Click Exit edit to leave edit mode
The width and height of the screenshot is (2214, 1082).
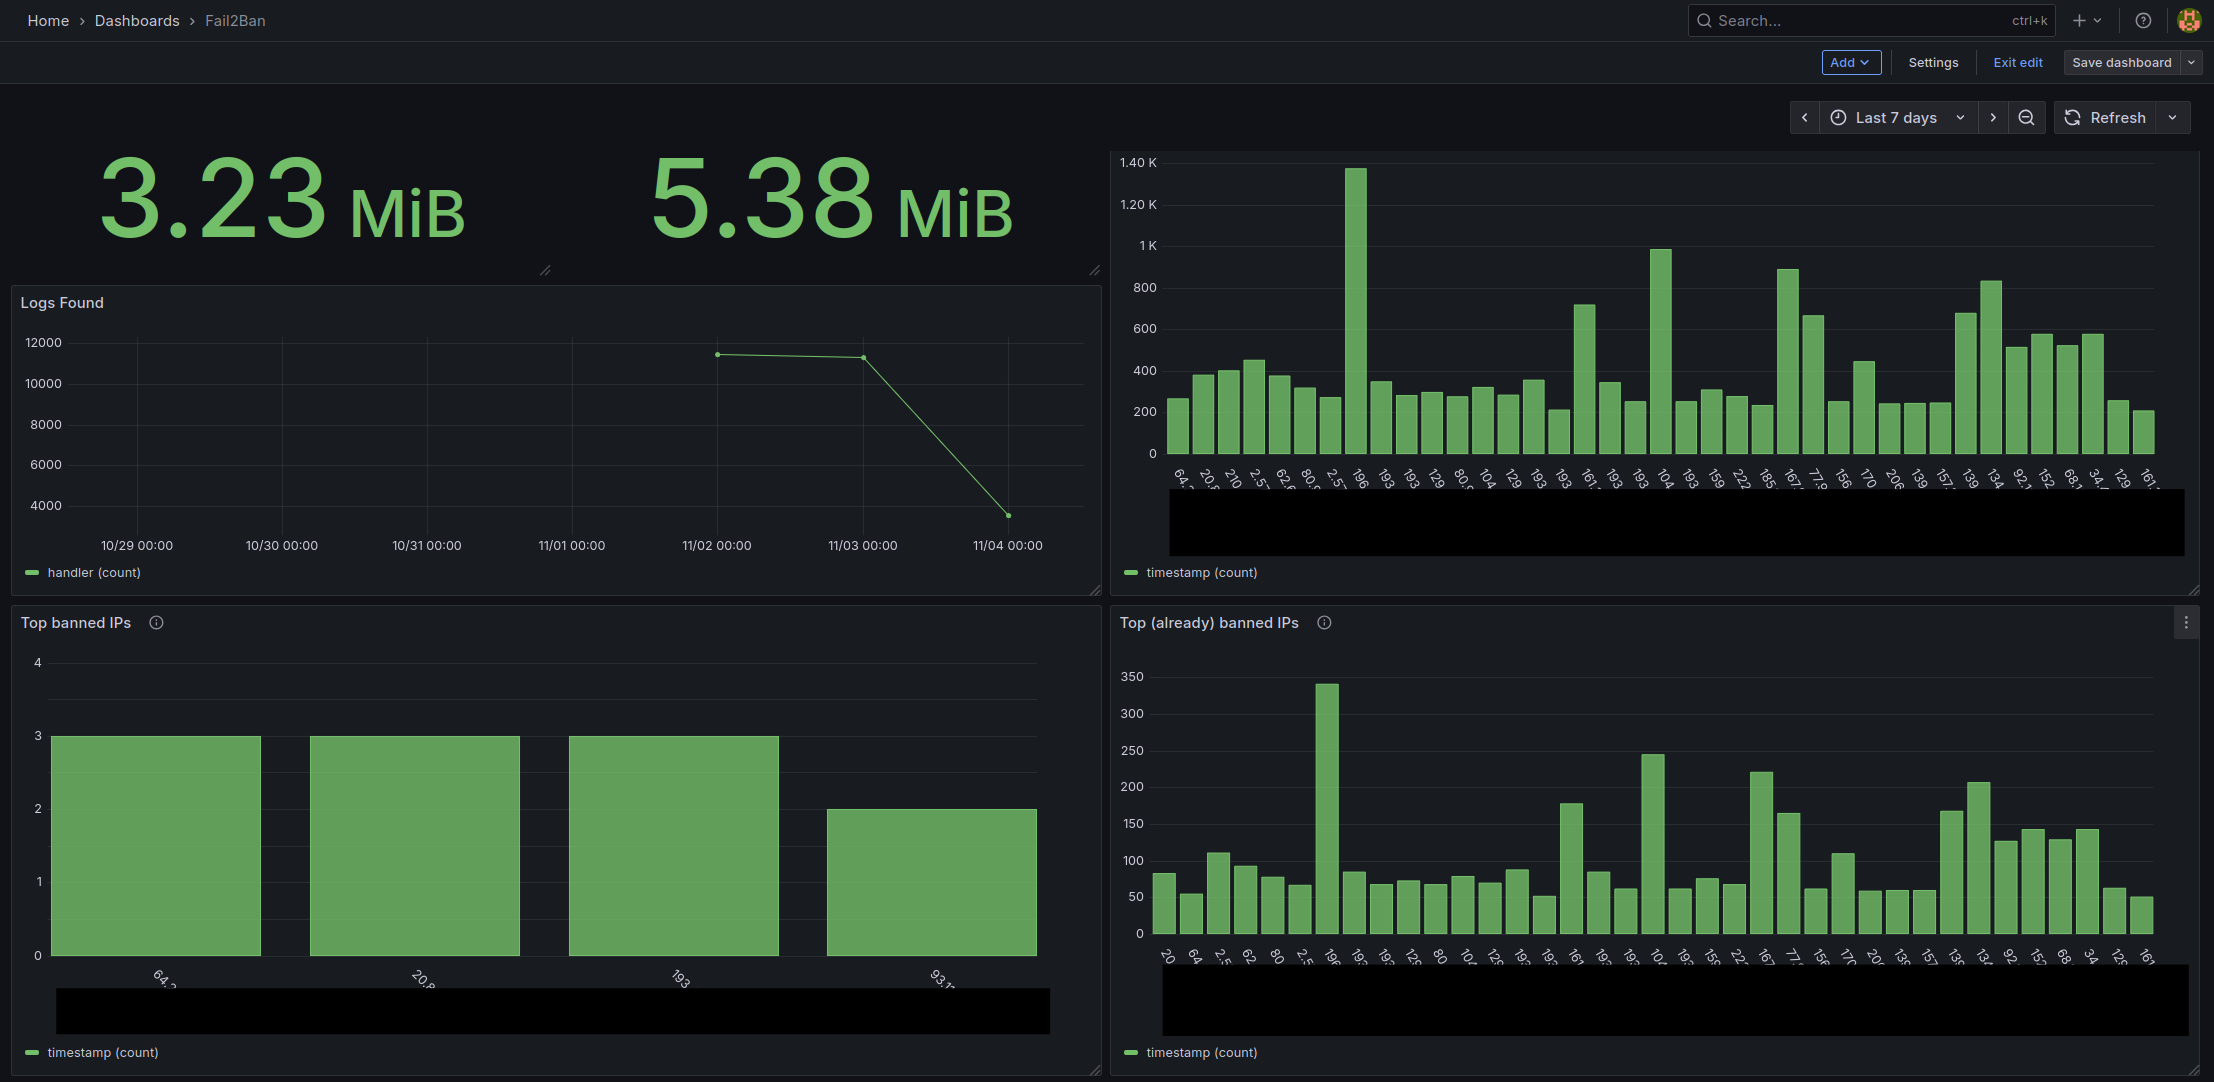click(x=2018, y=62)
